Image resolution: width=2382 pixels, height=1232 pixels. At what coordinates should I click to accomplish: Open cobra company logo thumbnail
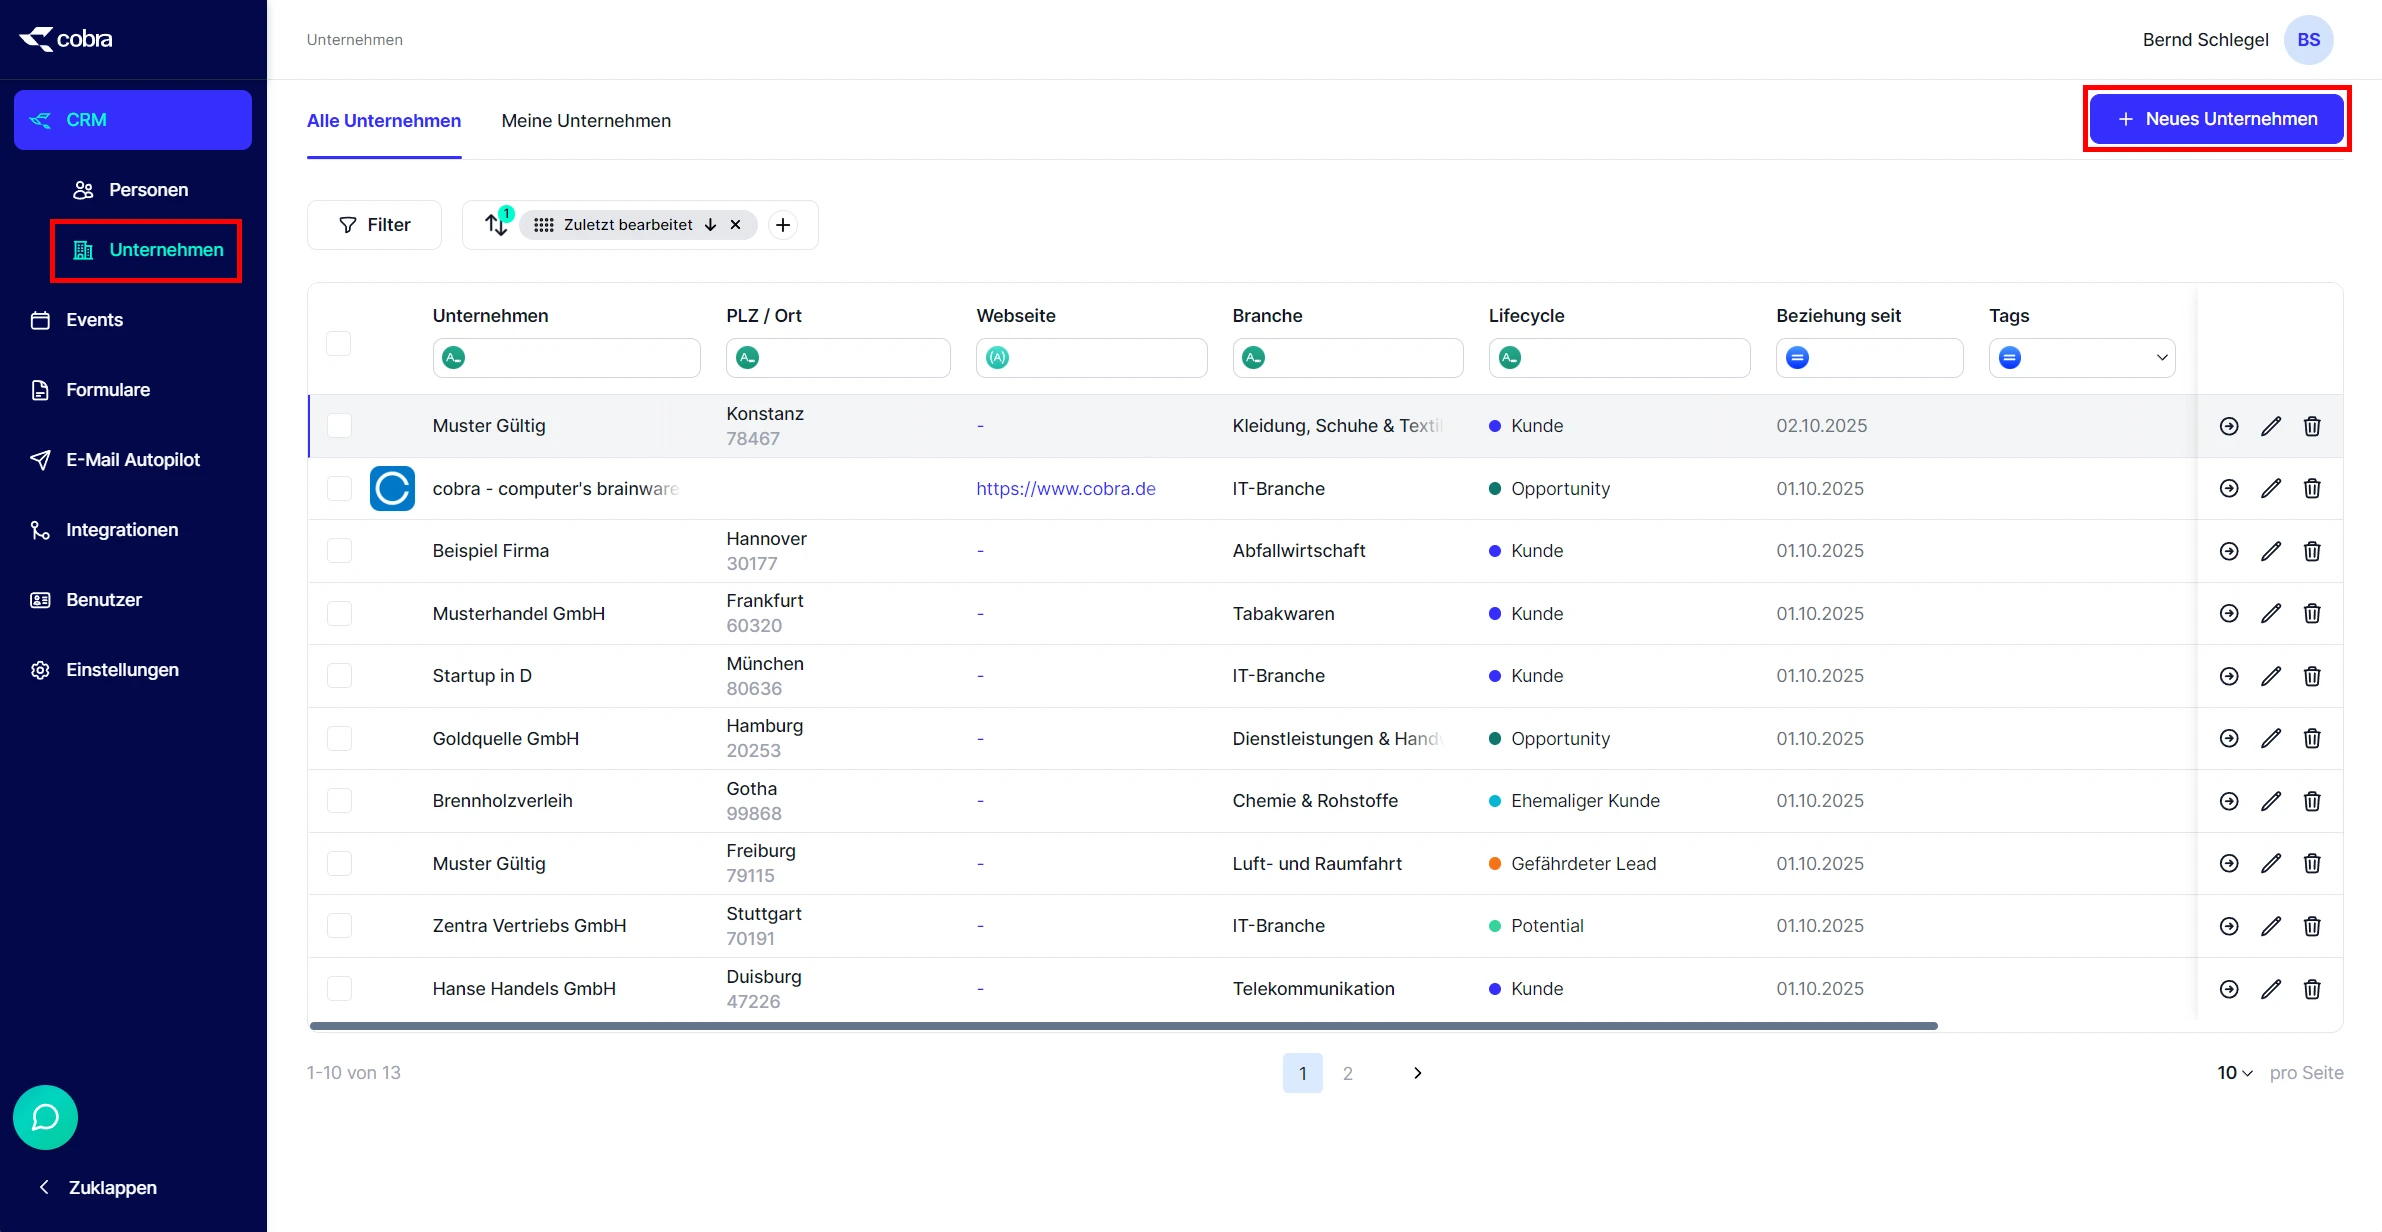(392, 488)
